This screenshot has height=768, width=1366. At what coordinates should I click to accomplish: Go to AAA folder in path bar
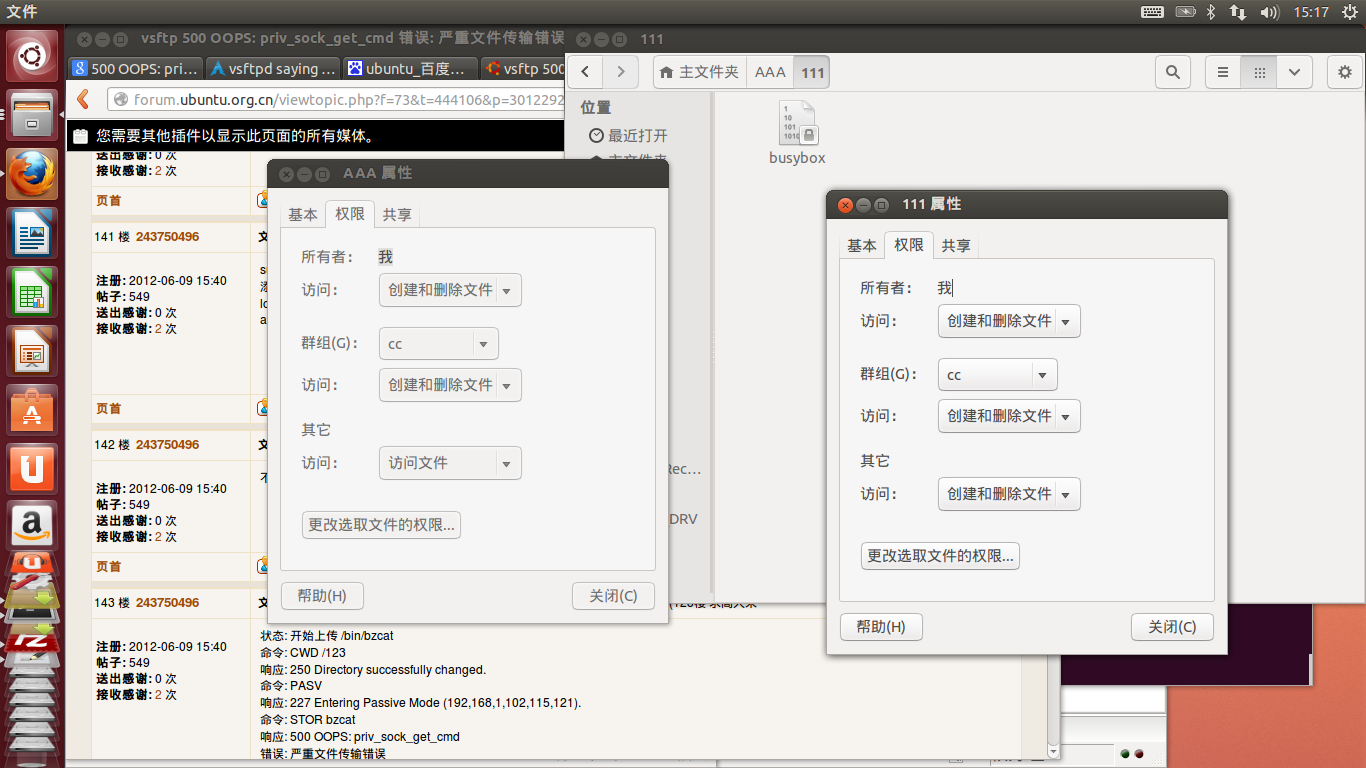[x=770, y=72]
